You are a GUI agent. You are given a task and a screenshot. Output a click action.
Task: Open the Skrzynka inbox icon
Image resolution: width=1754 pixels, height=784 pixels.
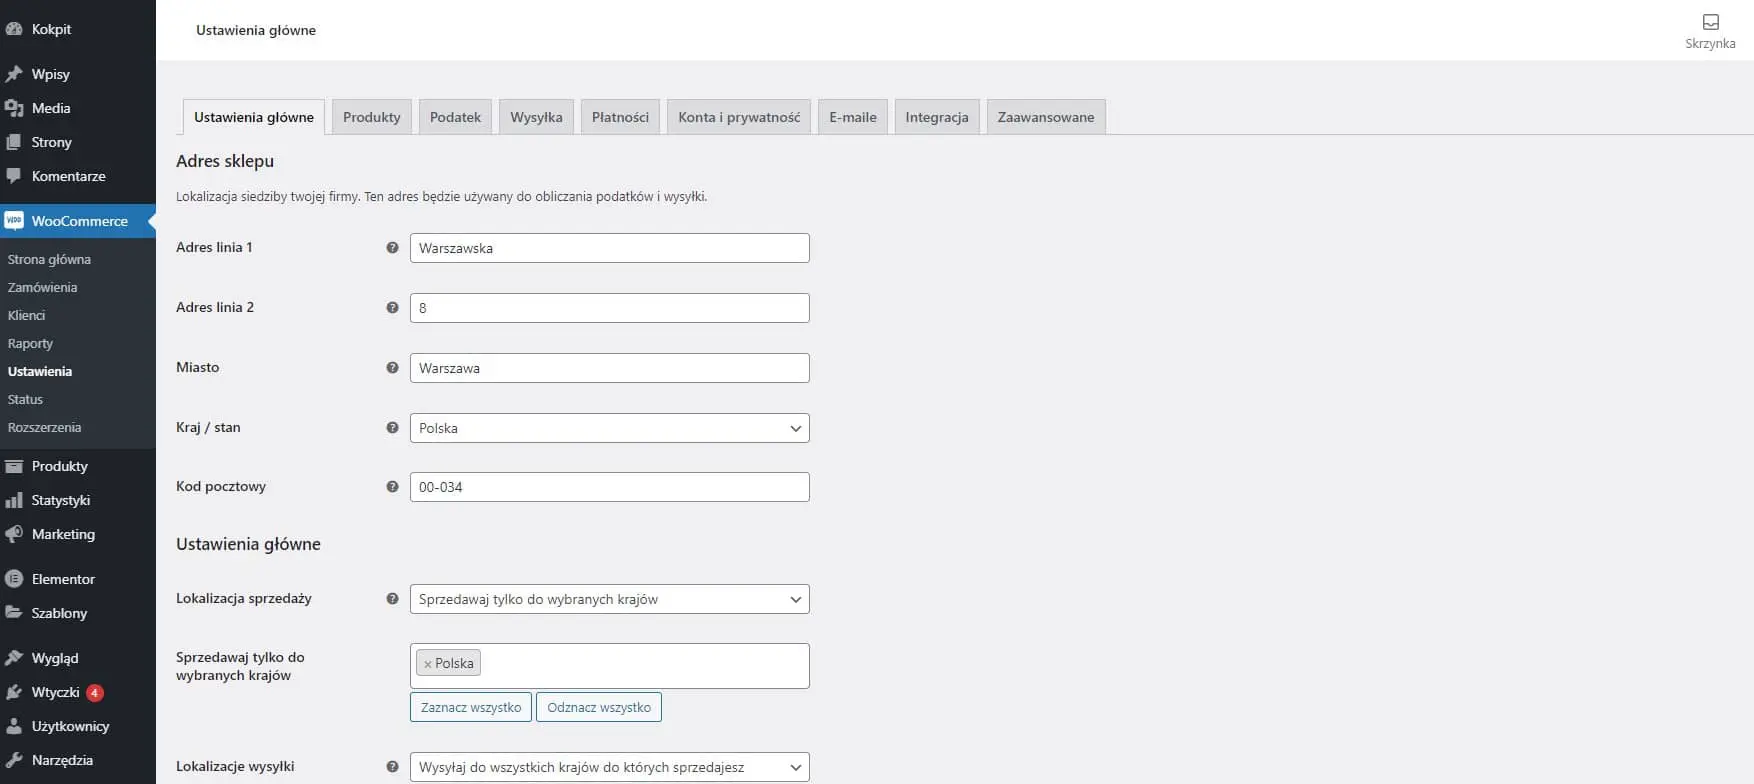pos(1710,22)
